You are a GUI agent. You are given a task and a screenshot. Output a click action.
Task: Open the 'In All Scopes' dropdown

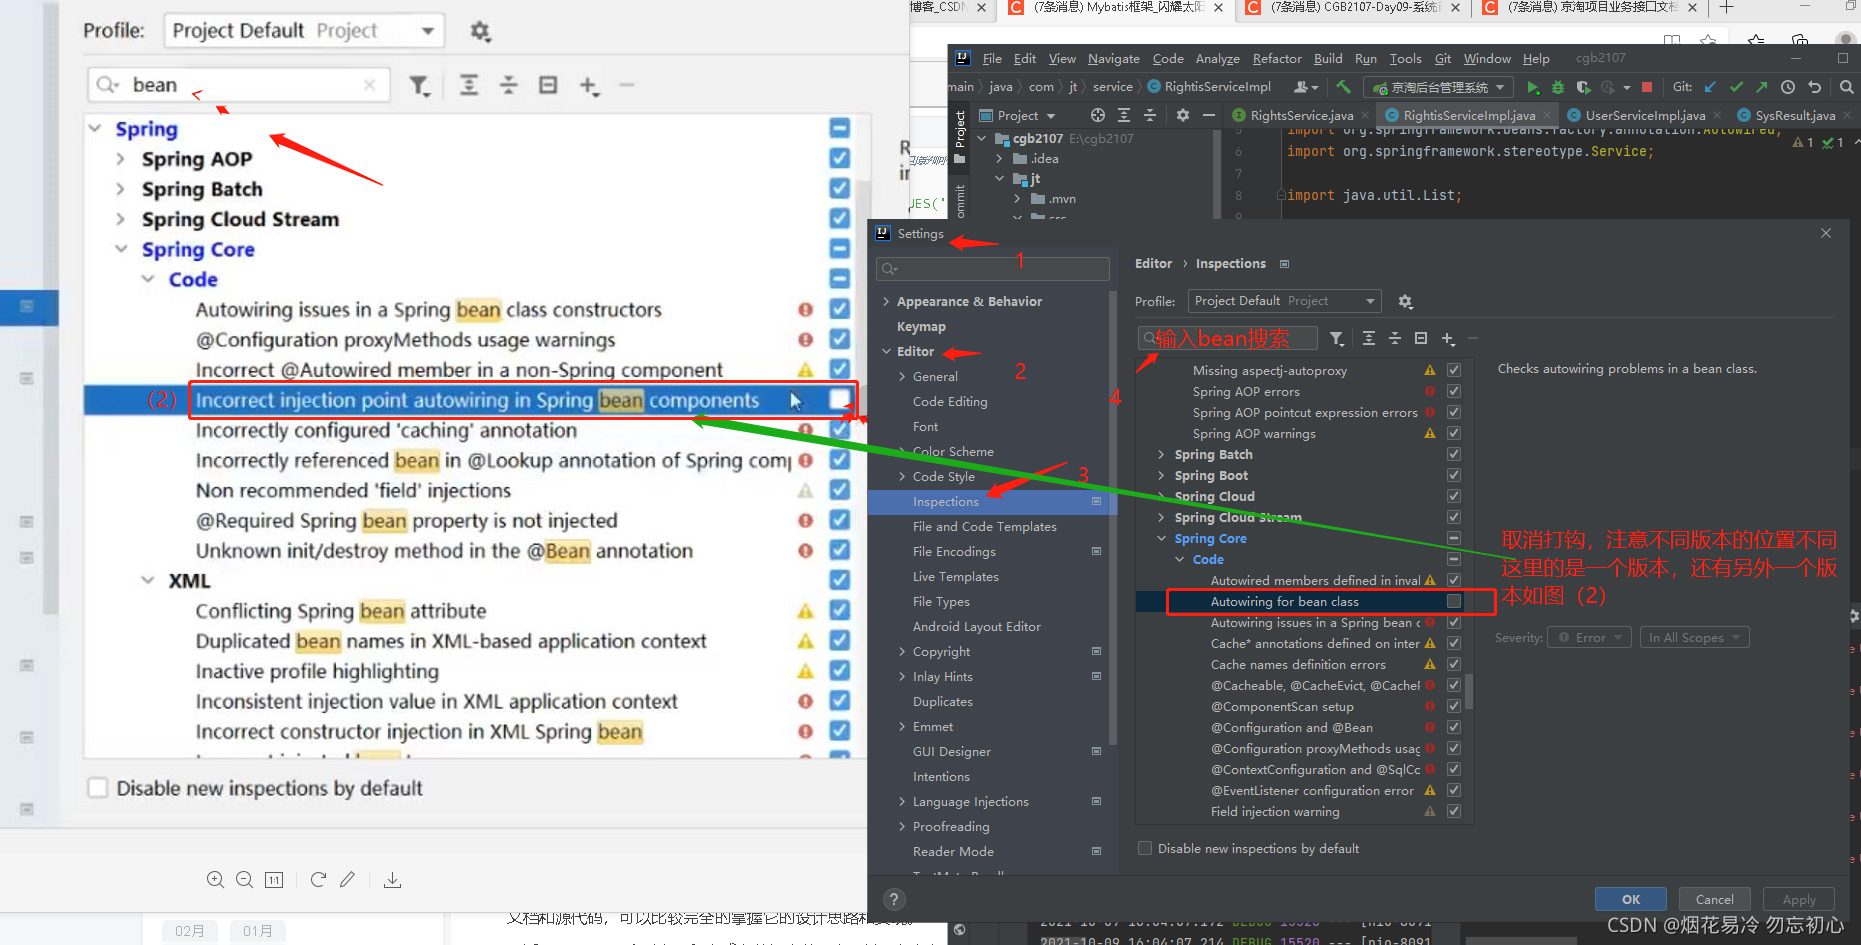click(1694, 637)
